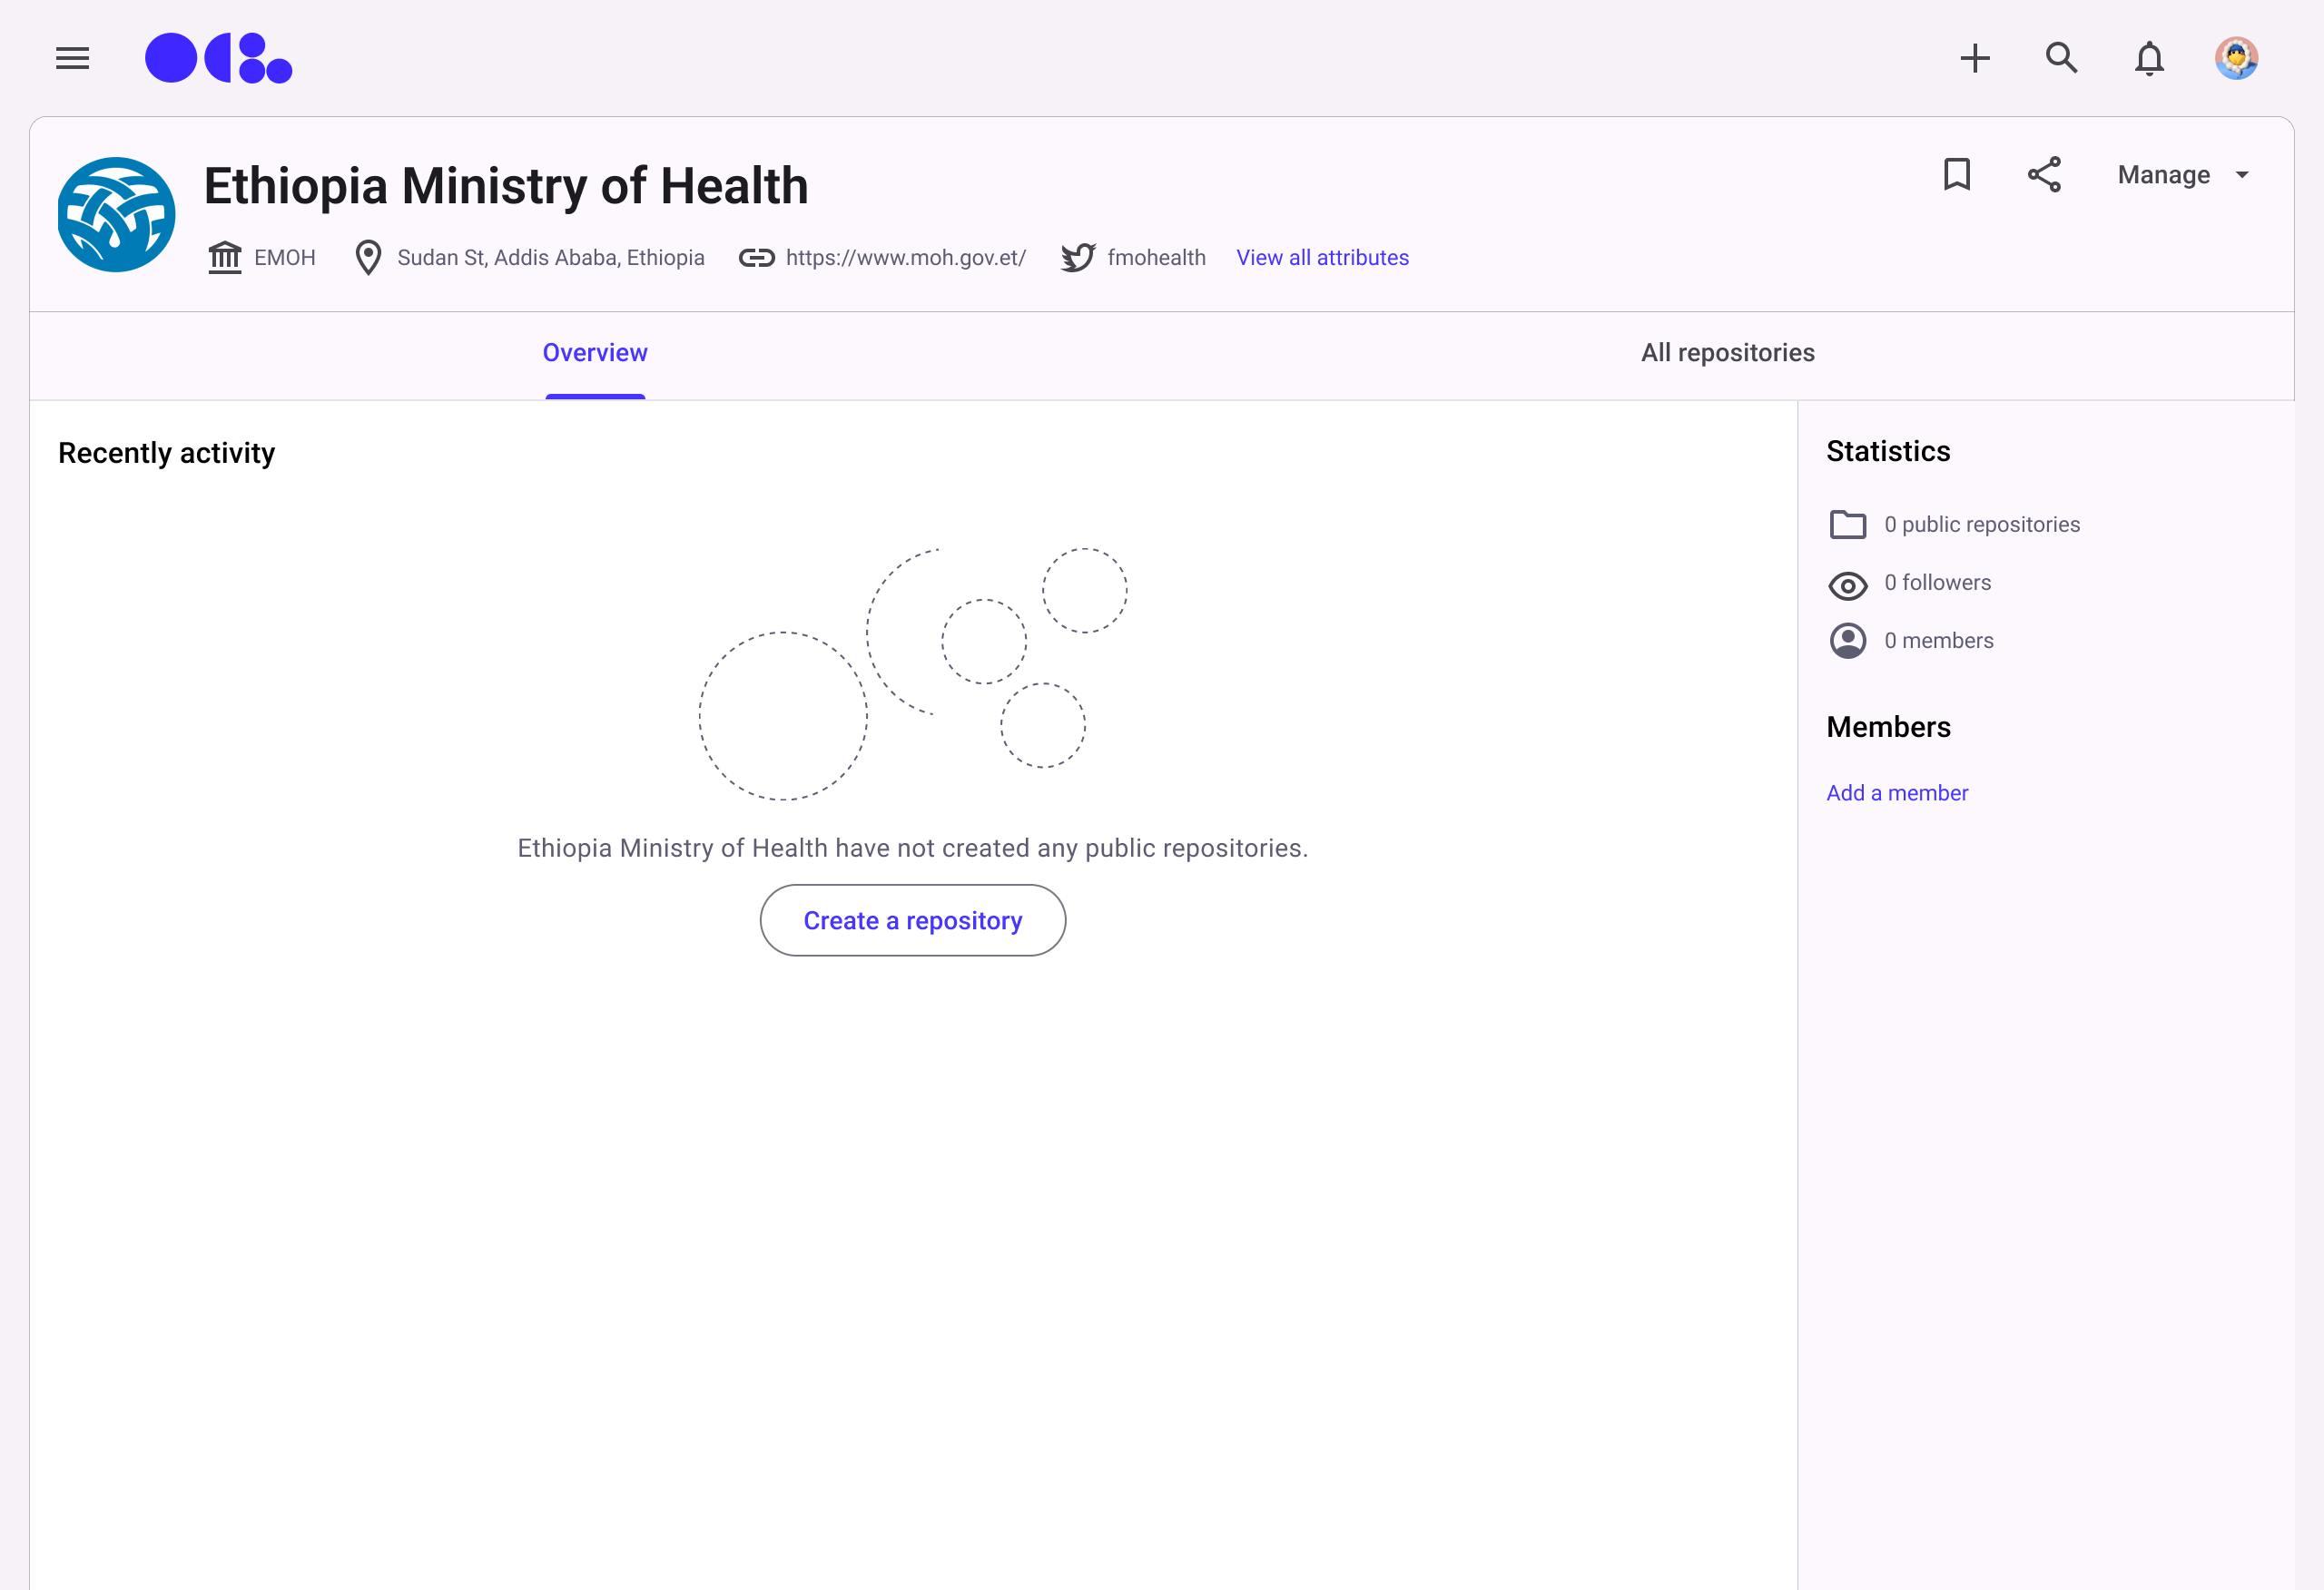Open View all attributes link

[1322, 257]
